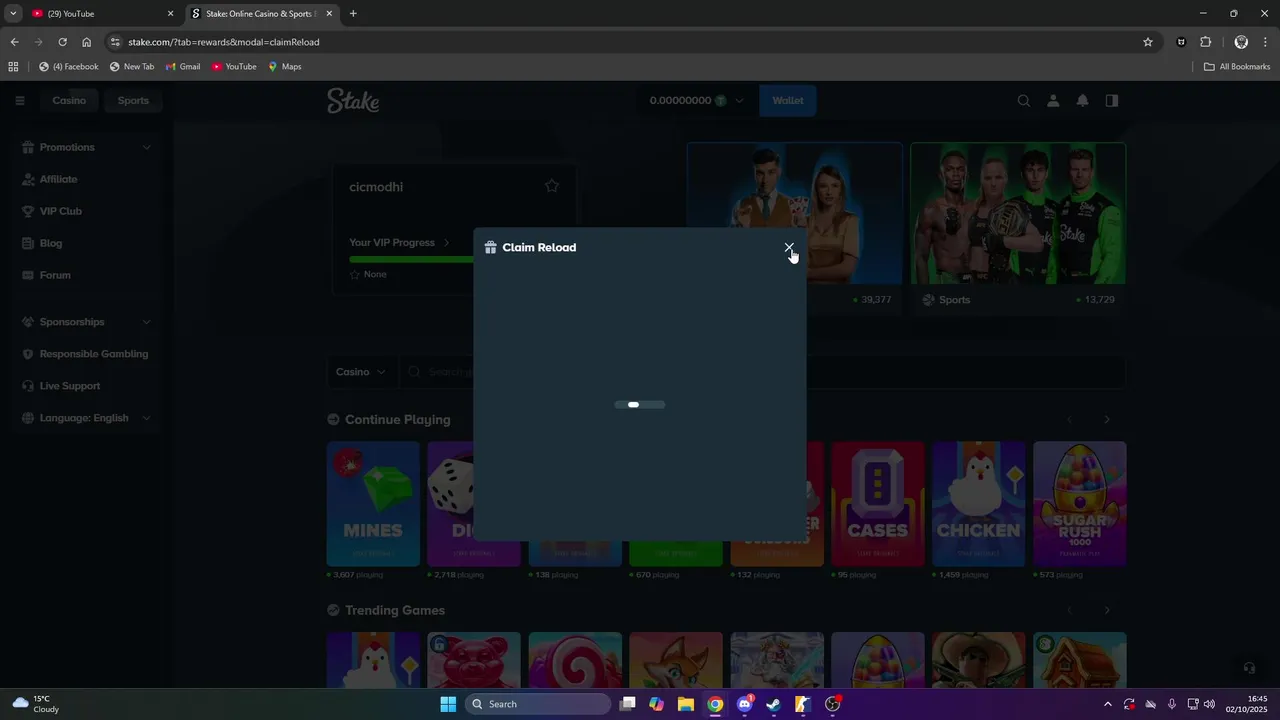
Task: Click the floating support headset button
Action: [1248, 668]
